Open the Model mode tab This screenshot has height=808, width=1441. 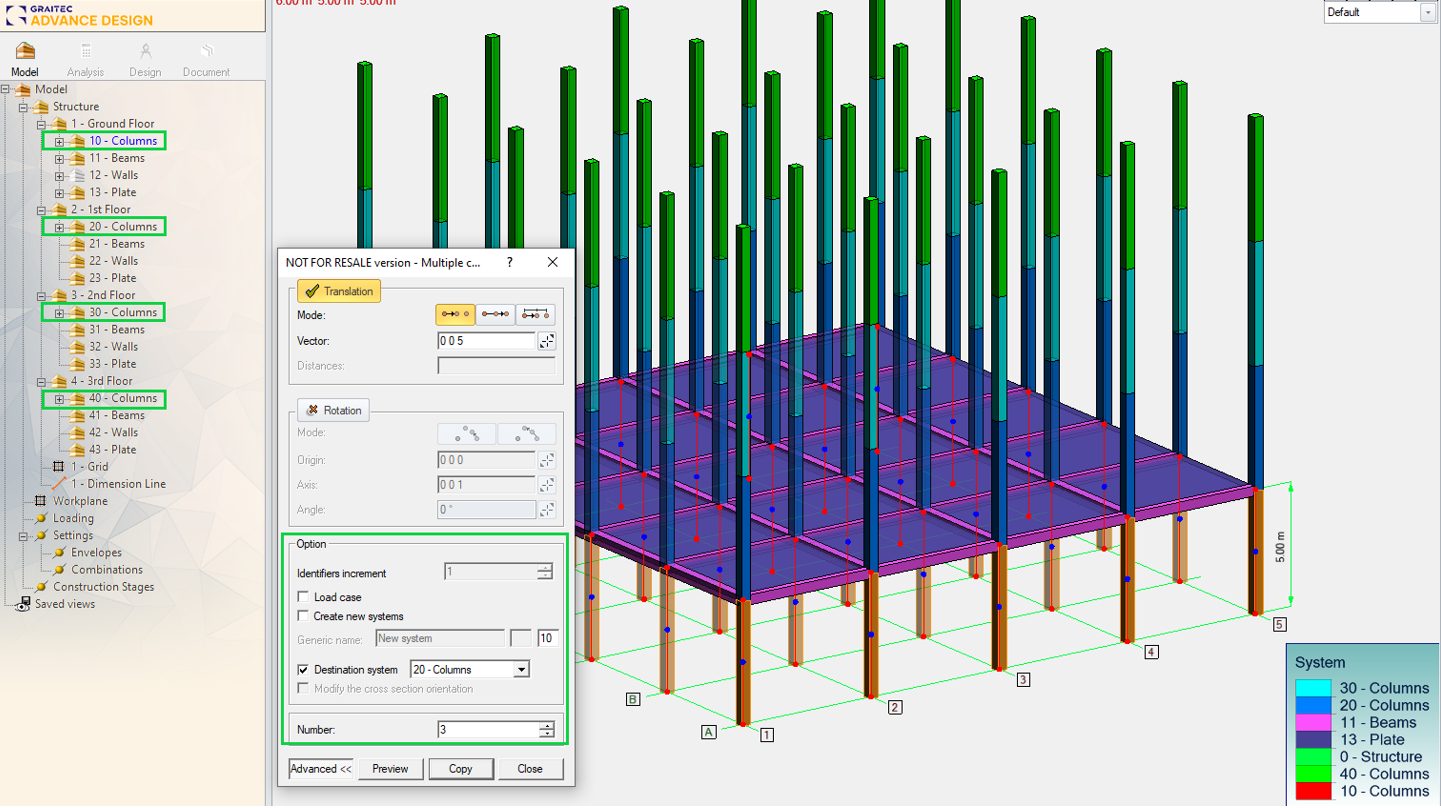25,60
